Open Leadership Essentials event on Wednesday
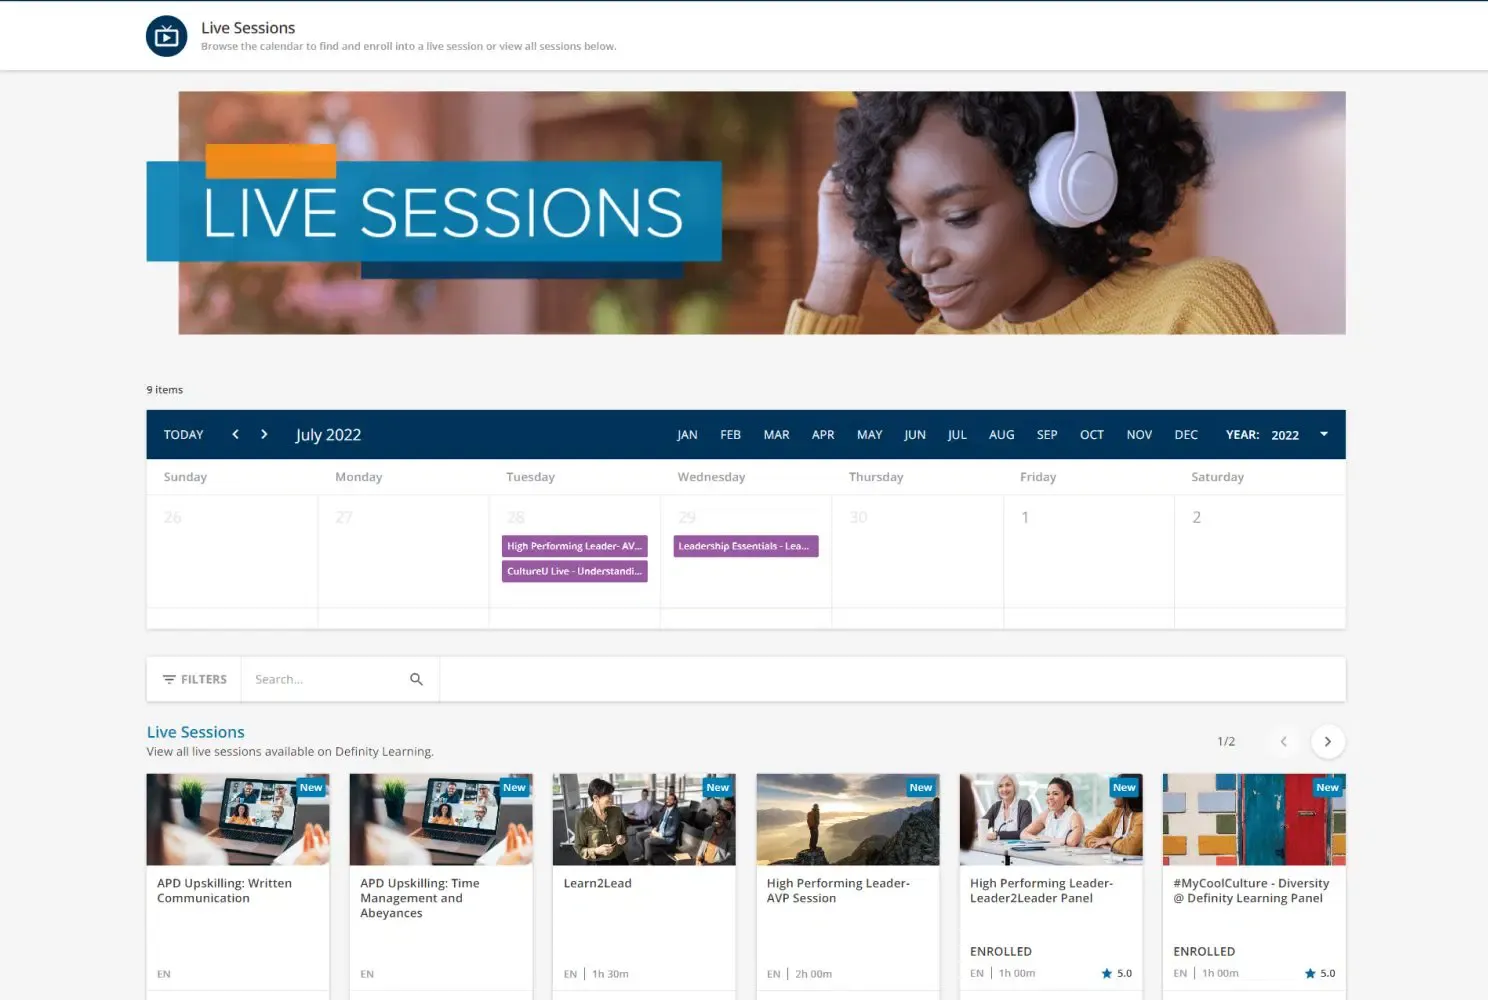The width and height of the screenshot is (1488, 1000). tap(745, 546)
